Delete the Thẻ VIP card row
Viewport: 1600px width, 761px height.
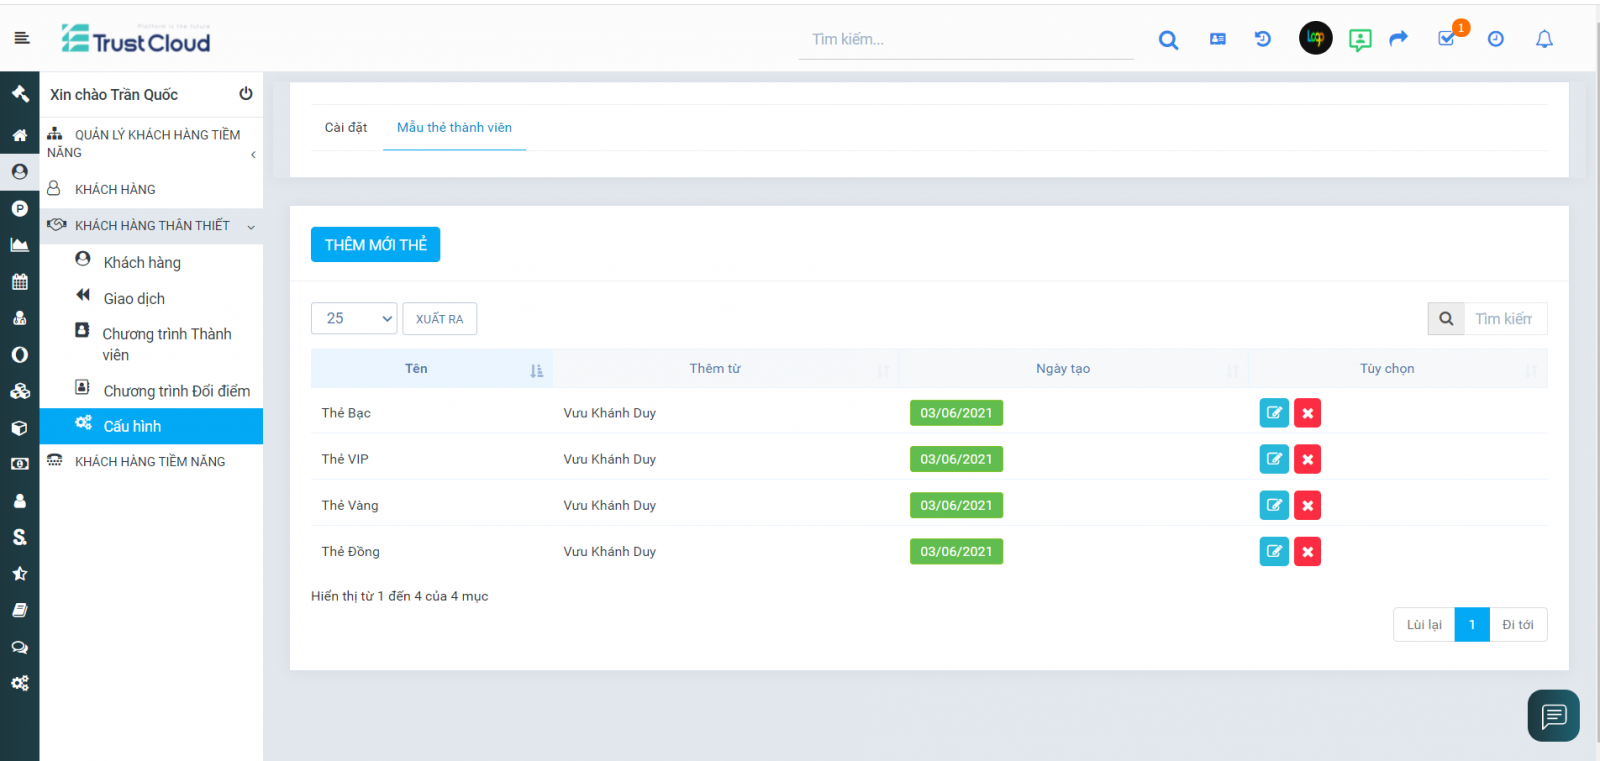coord(1307,460)
